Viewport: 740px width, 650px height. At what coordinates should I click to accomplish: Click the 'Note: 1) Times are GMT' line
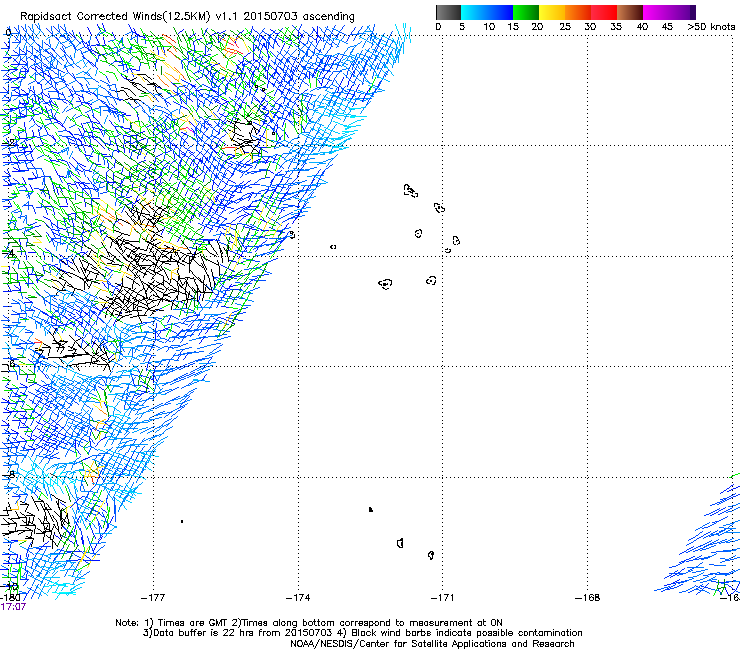[x=173, y=623]
